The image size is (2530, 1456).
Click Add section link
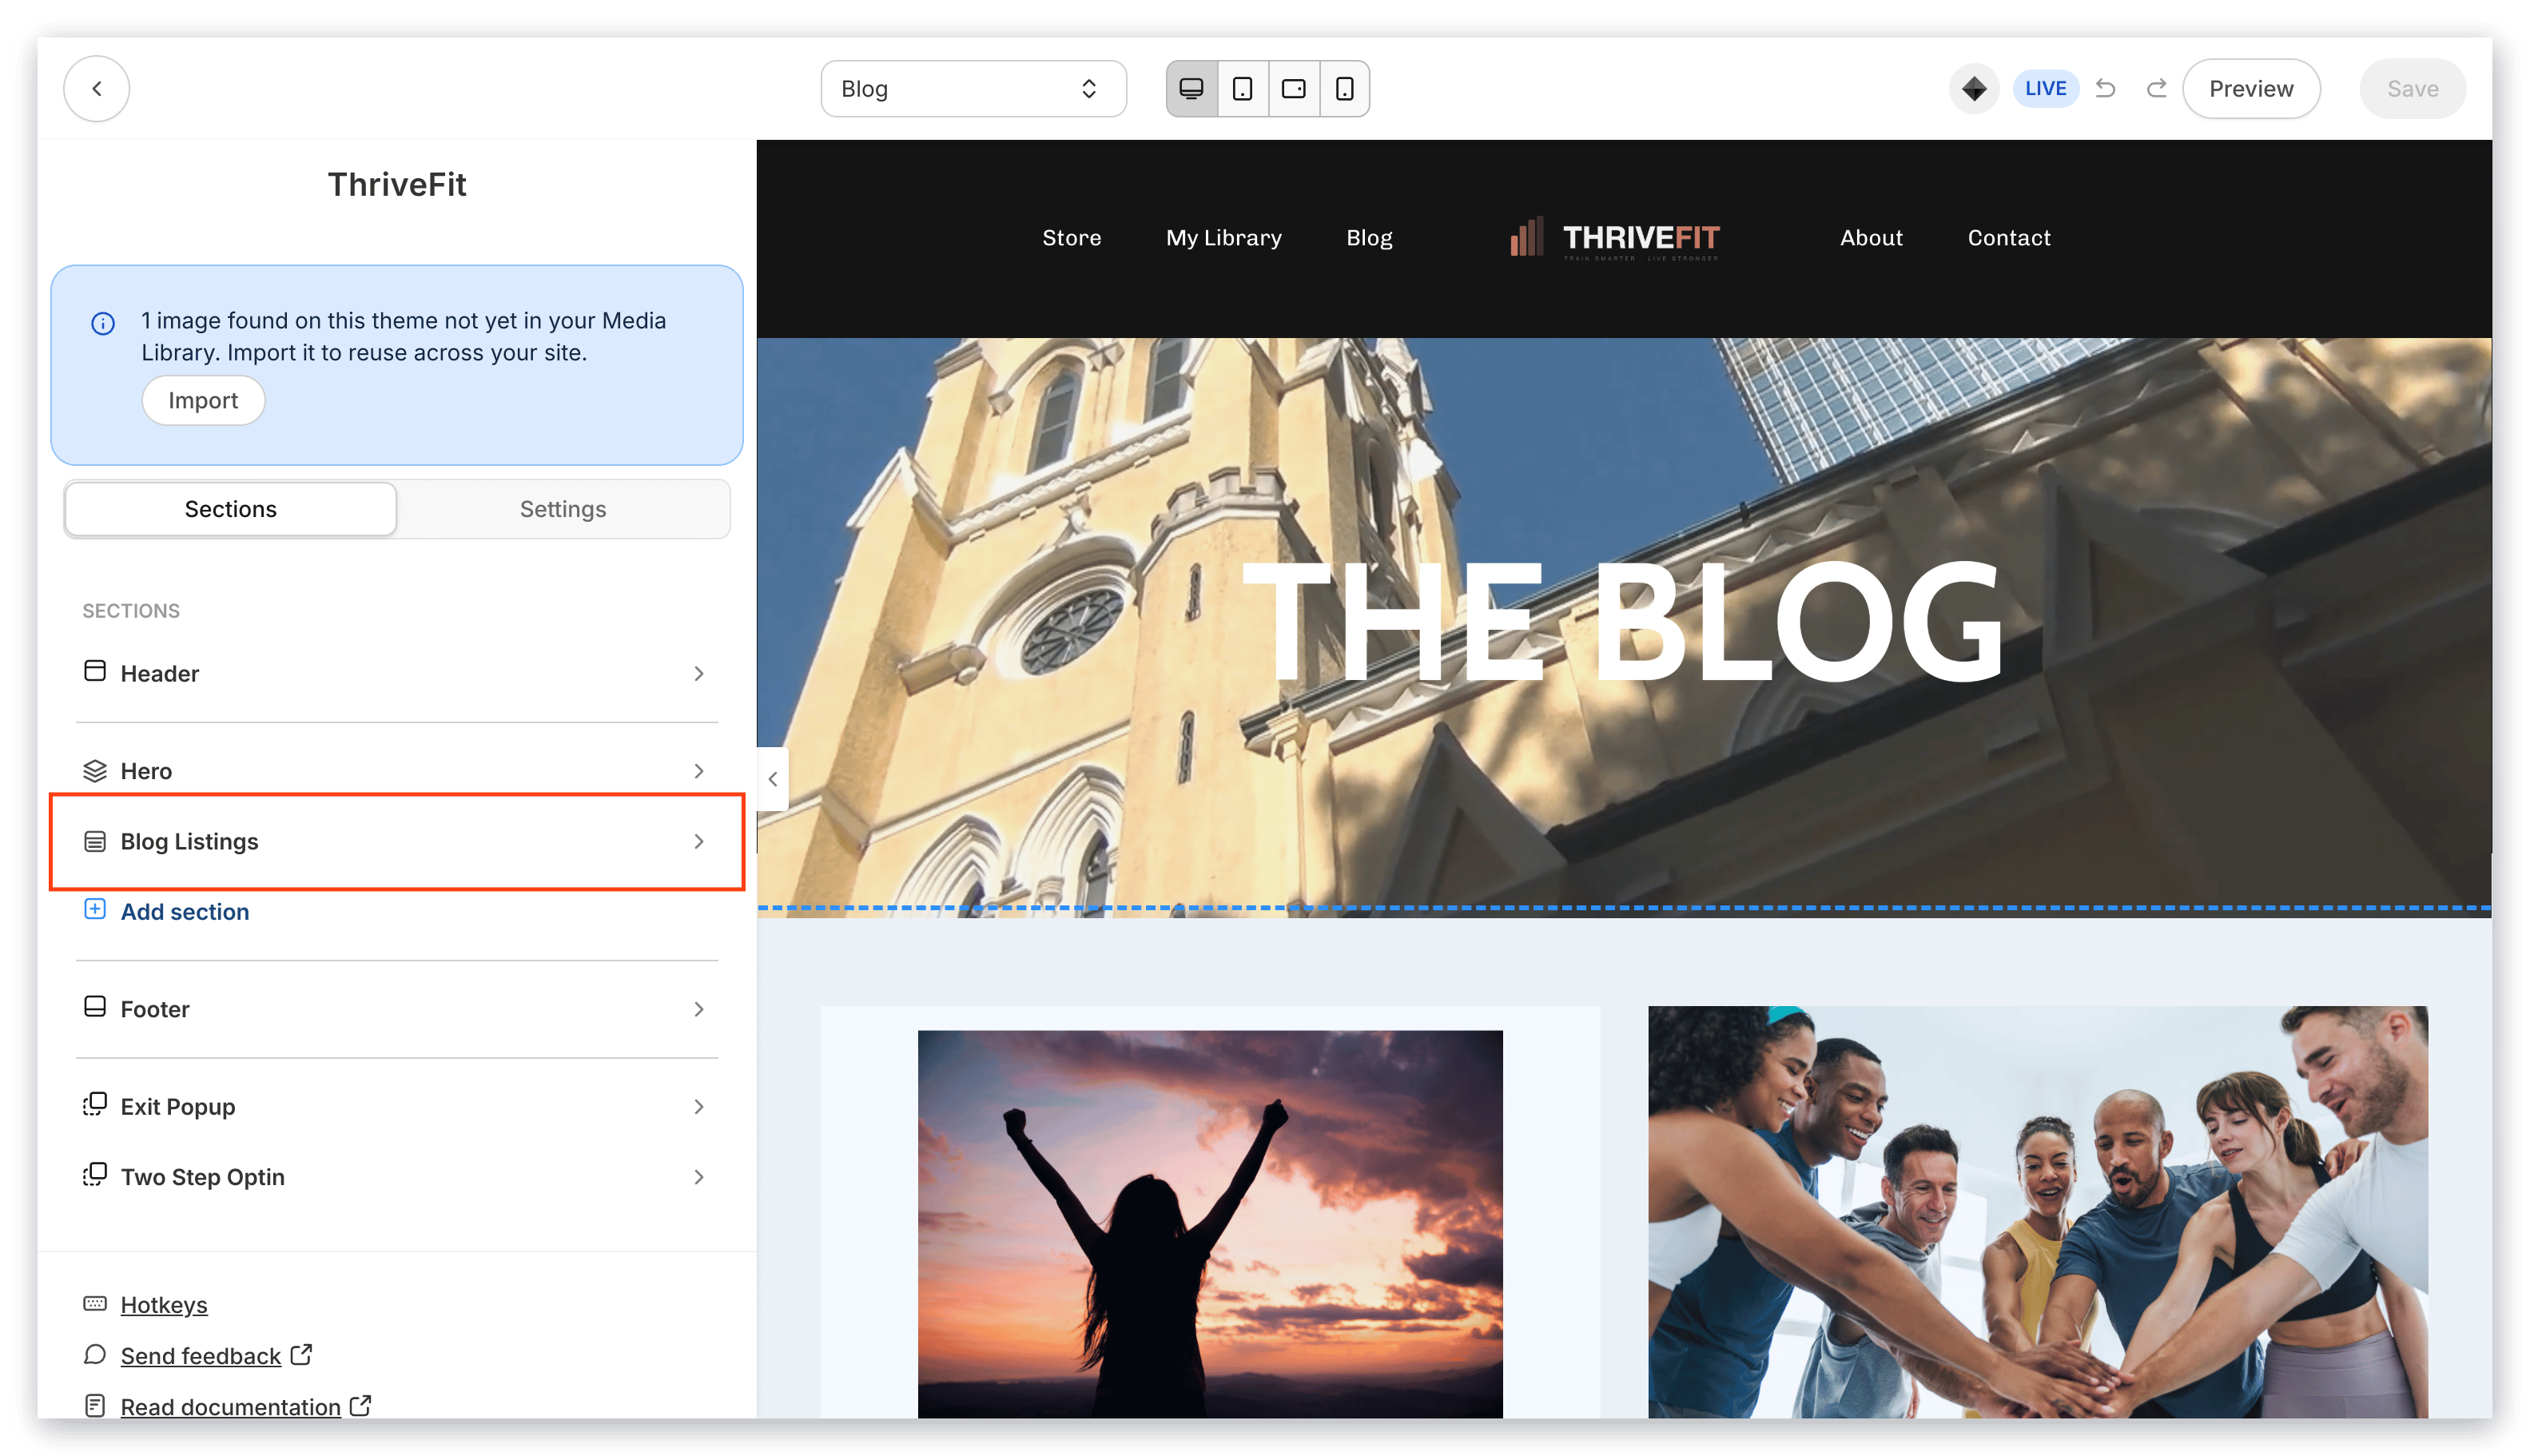(x=185, y=911)
